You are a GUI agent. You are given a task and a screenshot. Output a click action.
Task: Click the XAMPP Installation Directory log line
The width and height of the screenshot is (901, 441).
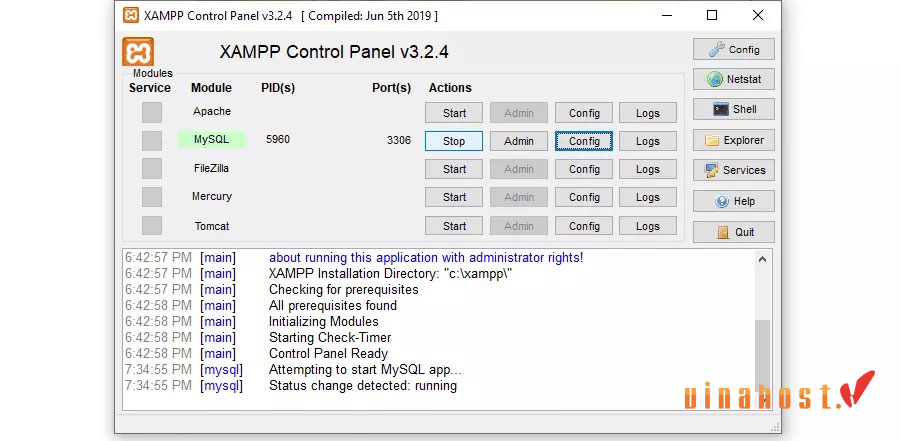pos(390,274)
